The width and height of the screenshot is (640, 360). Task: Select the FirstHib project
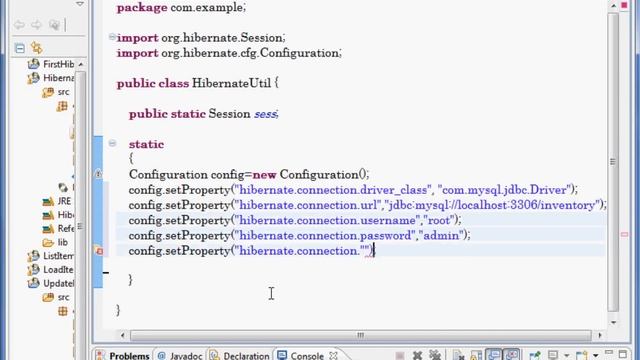tap(51, 64)
